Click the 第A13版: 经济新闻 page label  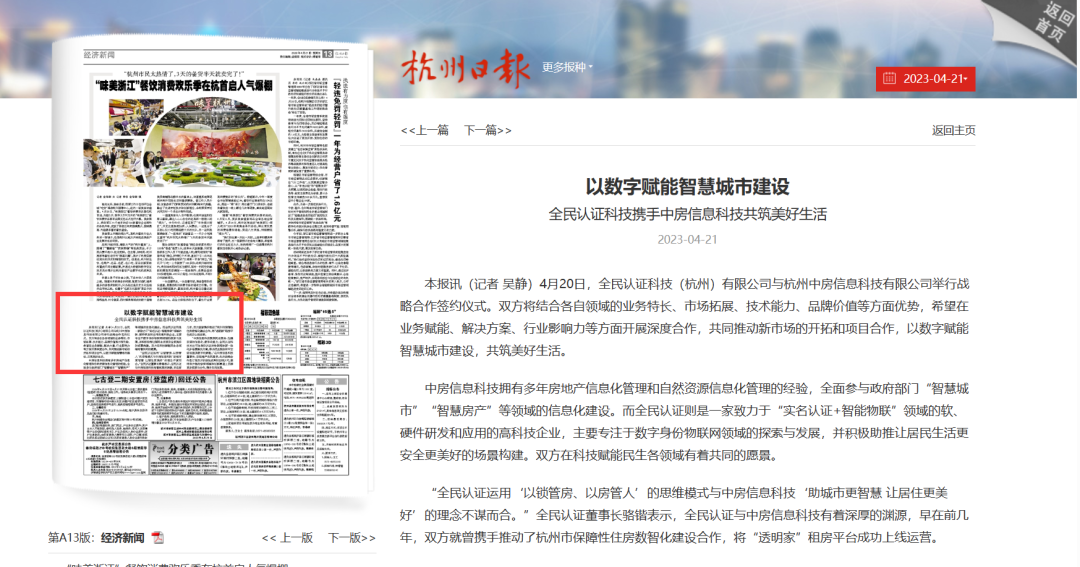point(96,538)
